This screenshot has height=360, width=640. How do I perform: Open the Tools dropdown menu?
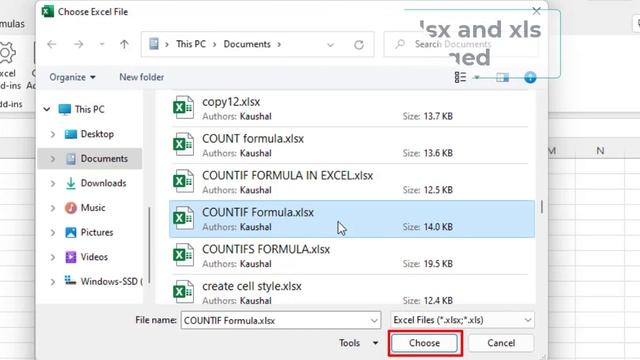point(358,343)
